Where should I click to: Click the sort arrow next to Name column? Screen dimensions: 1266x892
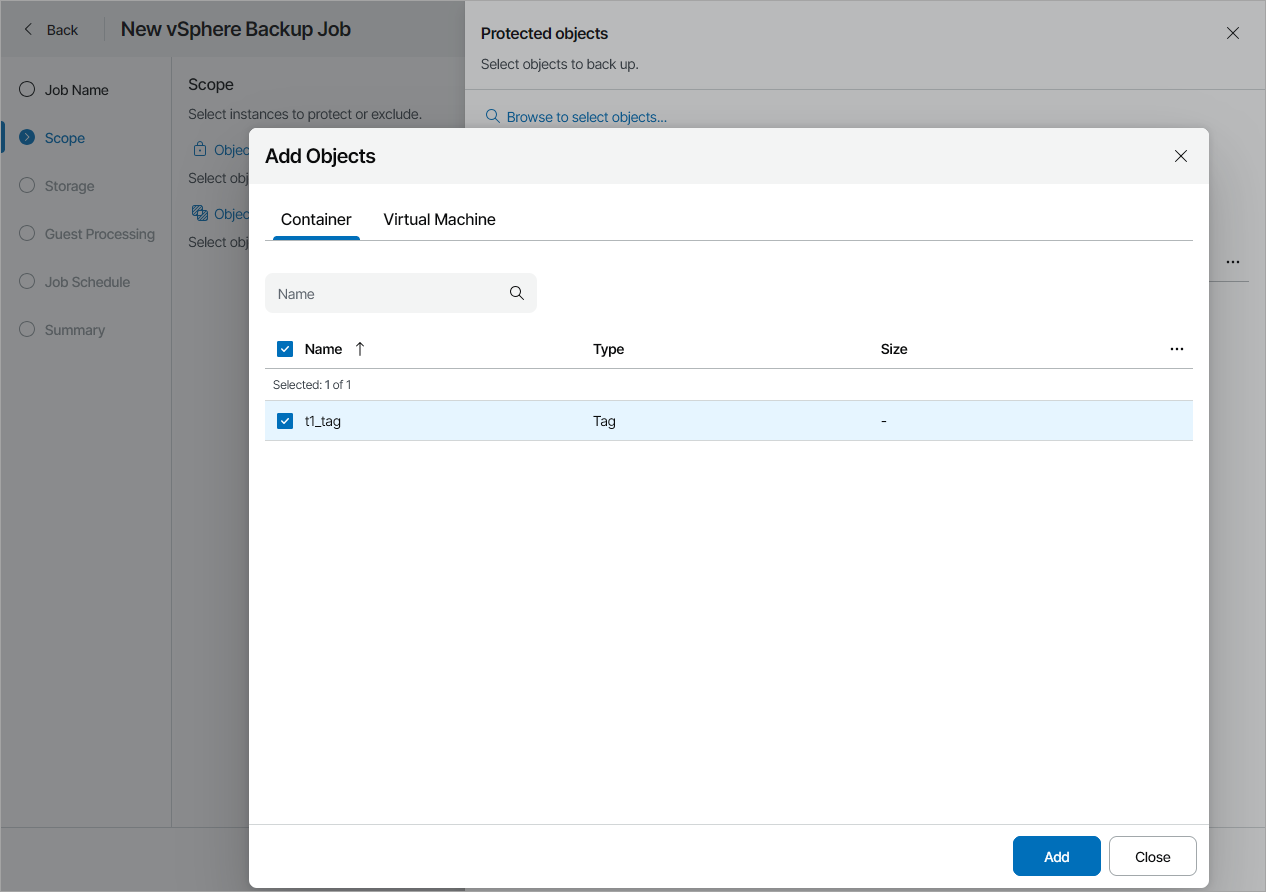point(360,349)
